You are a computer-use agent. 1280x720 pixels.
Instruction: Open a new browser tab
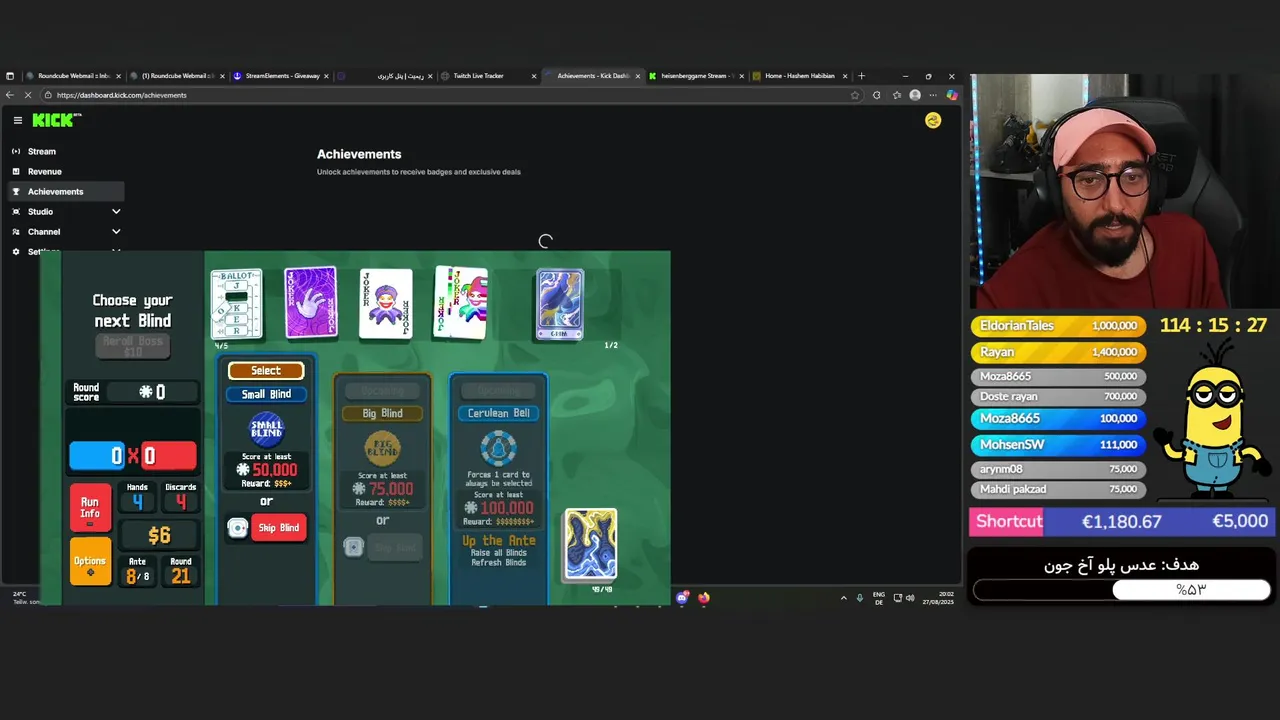tap(861, 76)
